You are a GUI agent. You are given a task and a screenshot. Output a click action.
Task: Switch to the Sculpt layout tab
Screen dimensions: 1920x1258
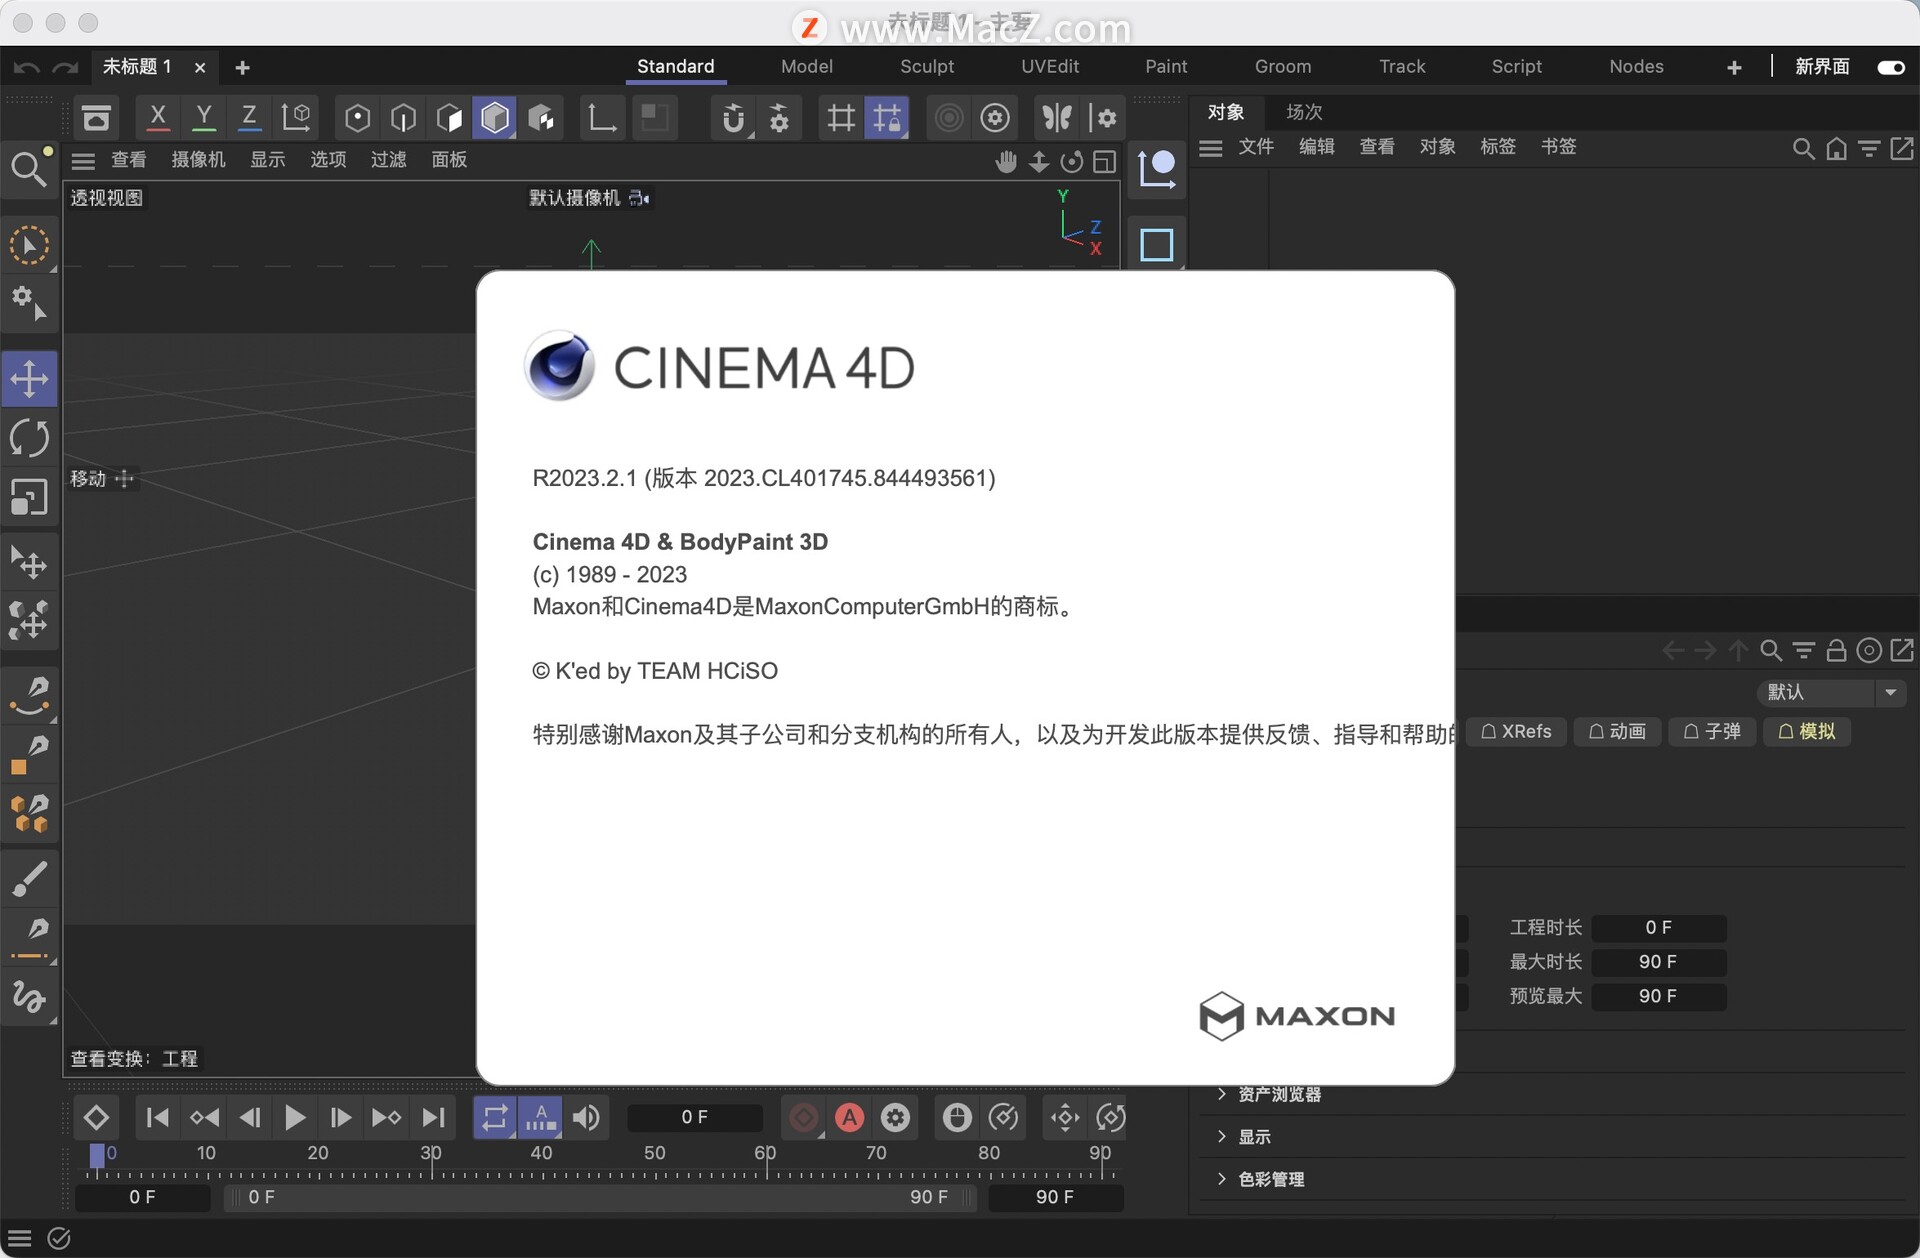(x=926, y=66)
